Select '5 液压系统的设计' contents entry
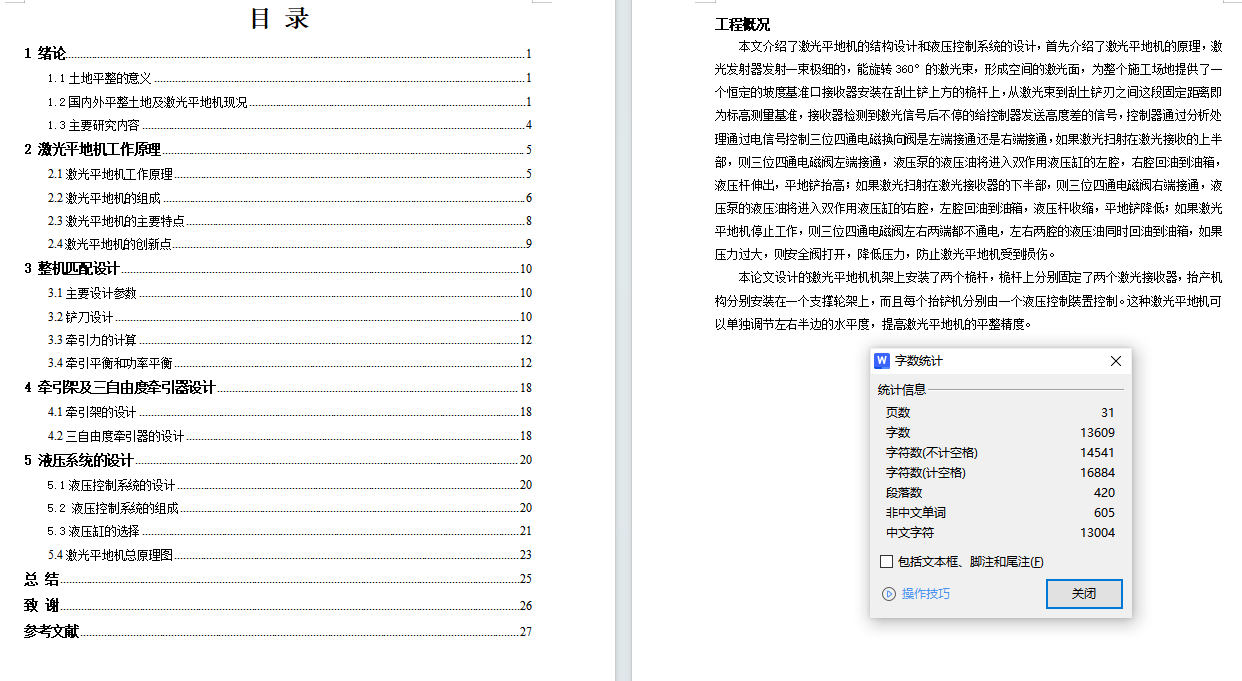 79,460
